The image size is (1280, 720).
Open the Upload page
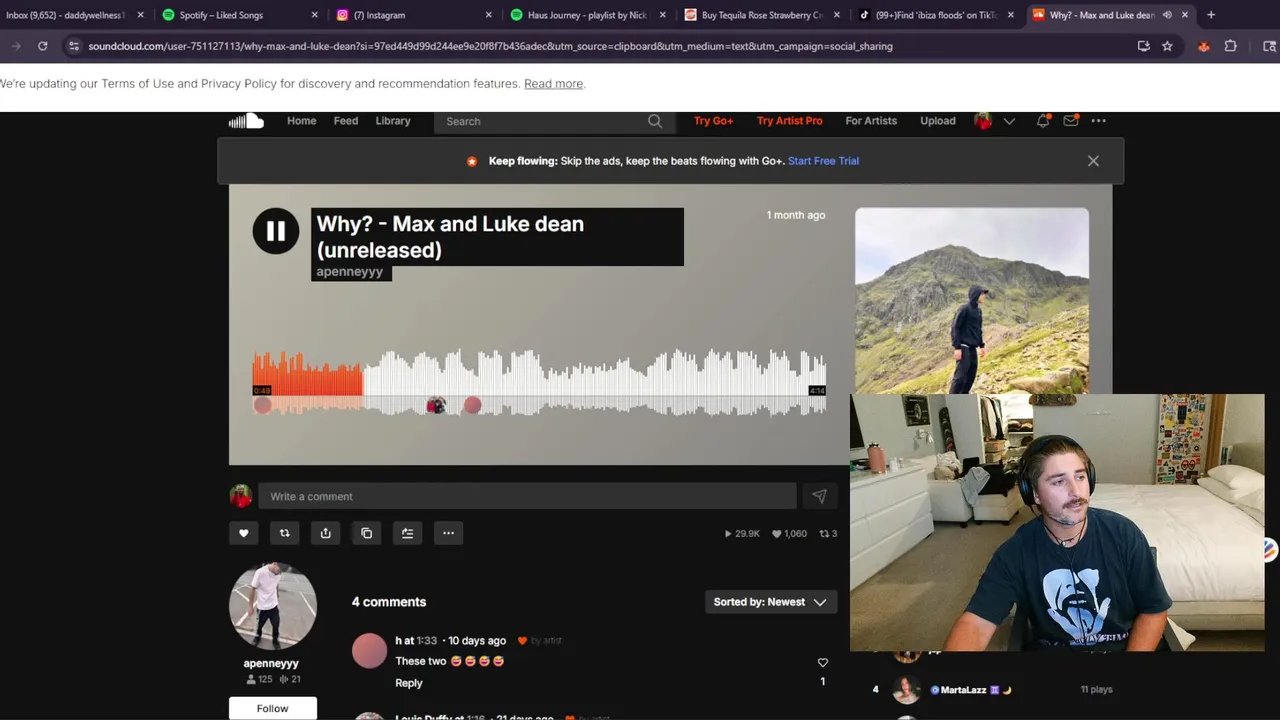tap(938, 121)
